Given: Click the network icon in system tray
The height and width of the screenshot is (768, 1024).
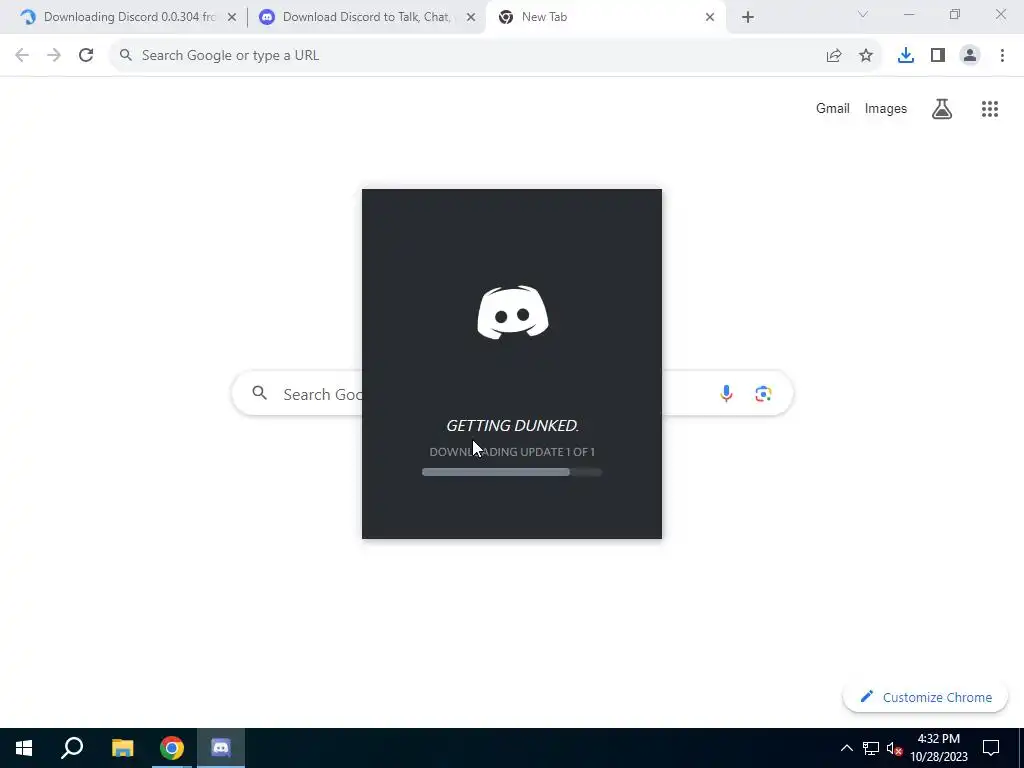Looking at the screenshot, I should click(871, 748).
